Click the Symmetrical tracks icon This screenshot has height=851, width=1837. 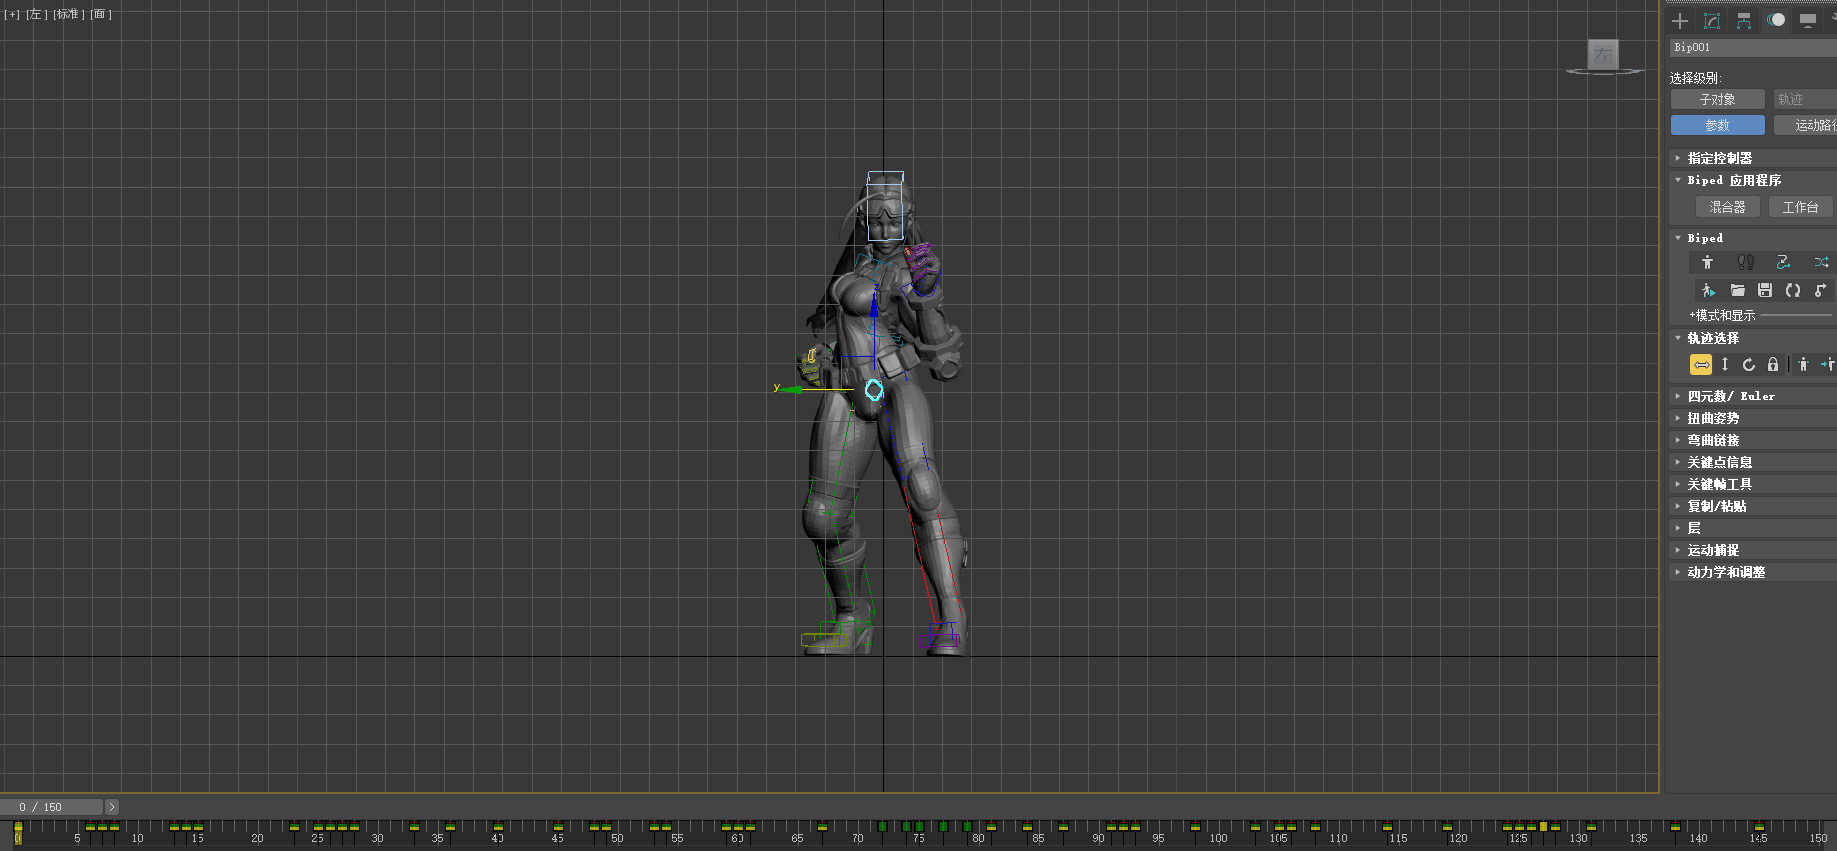(1803, 365)
